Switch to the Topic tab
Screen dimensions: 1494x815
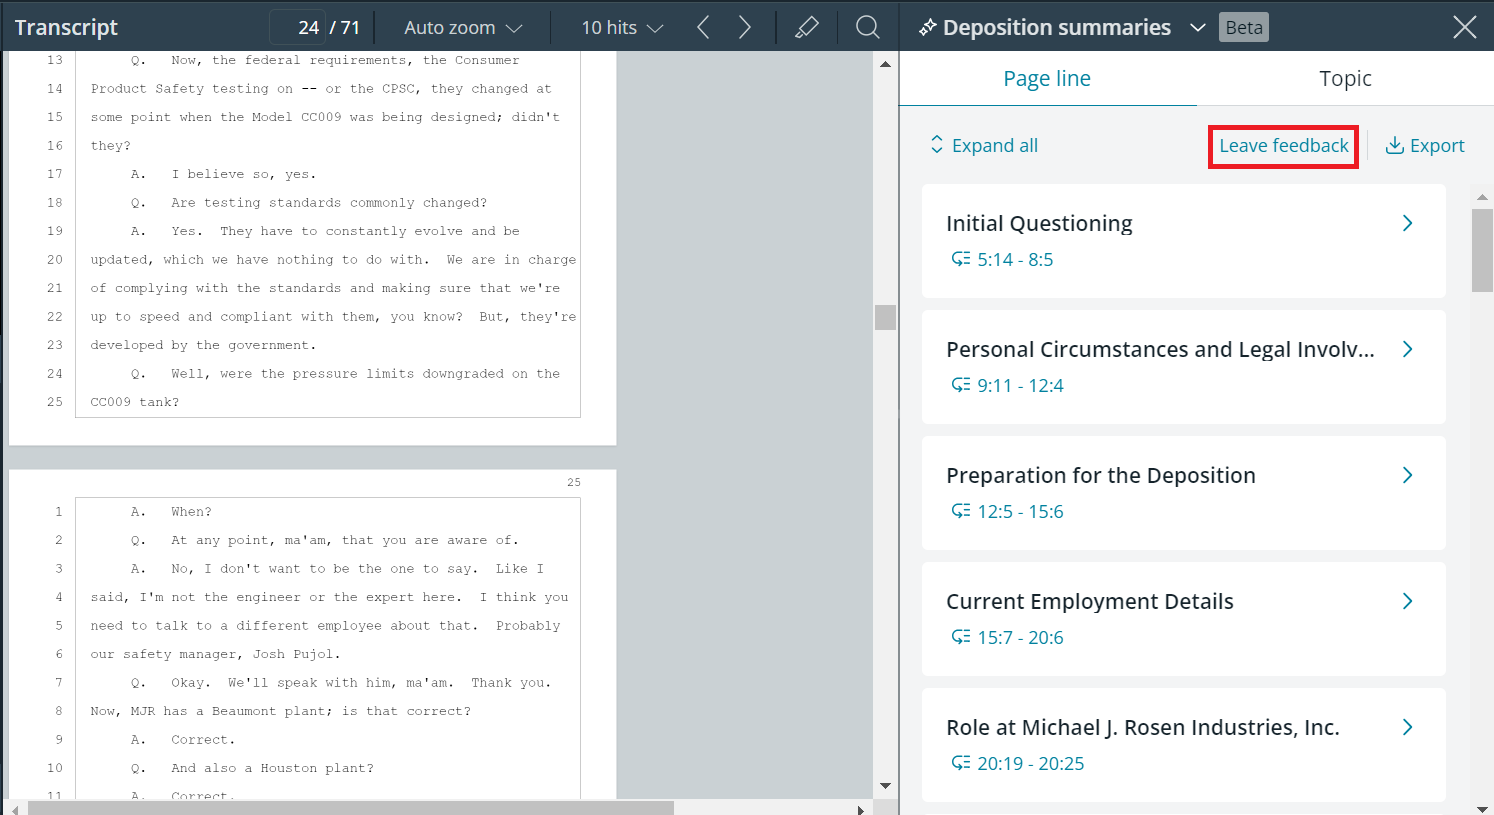pyautogui.click(x=1344, y=78)
